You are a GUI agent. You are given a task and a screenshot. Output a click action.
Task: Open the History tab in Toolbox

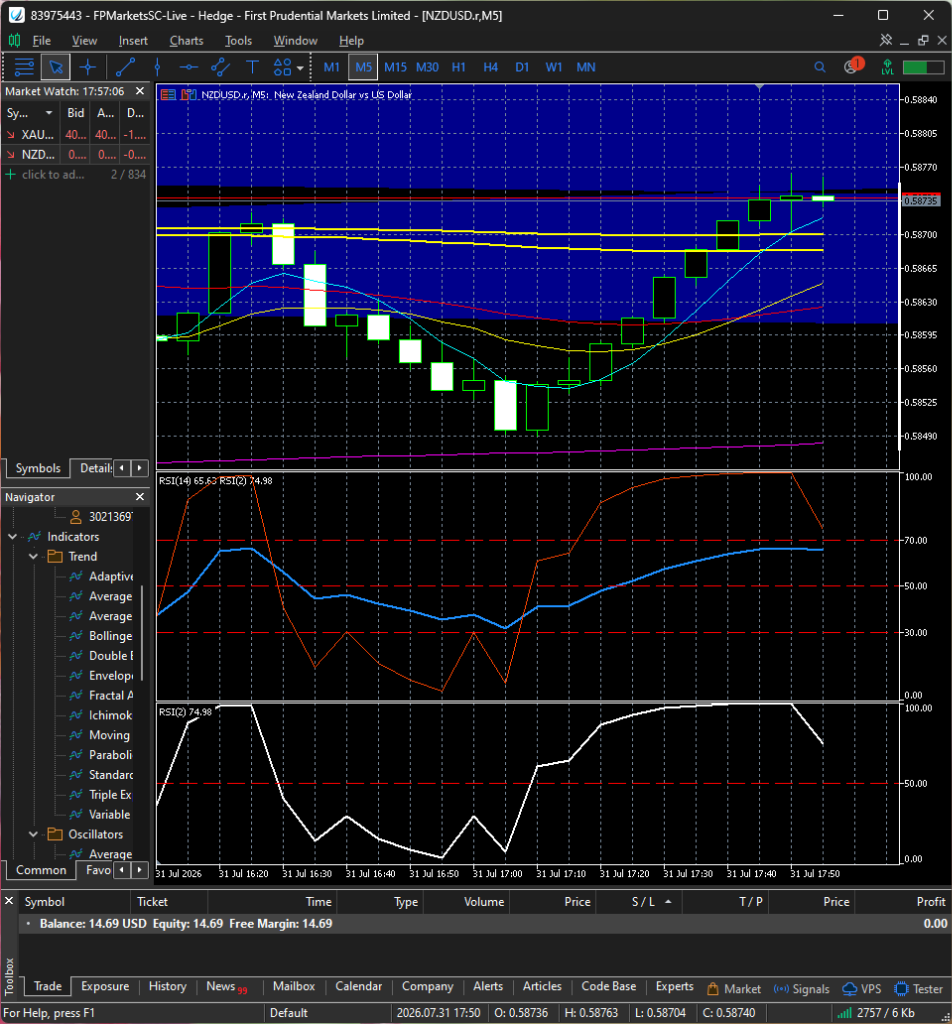click(167, 986)
